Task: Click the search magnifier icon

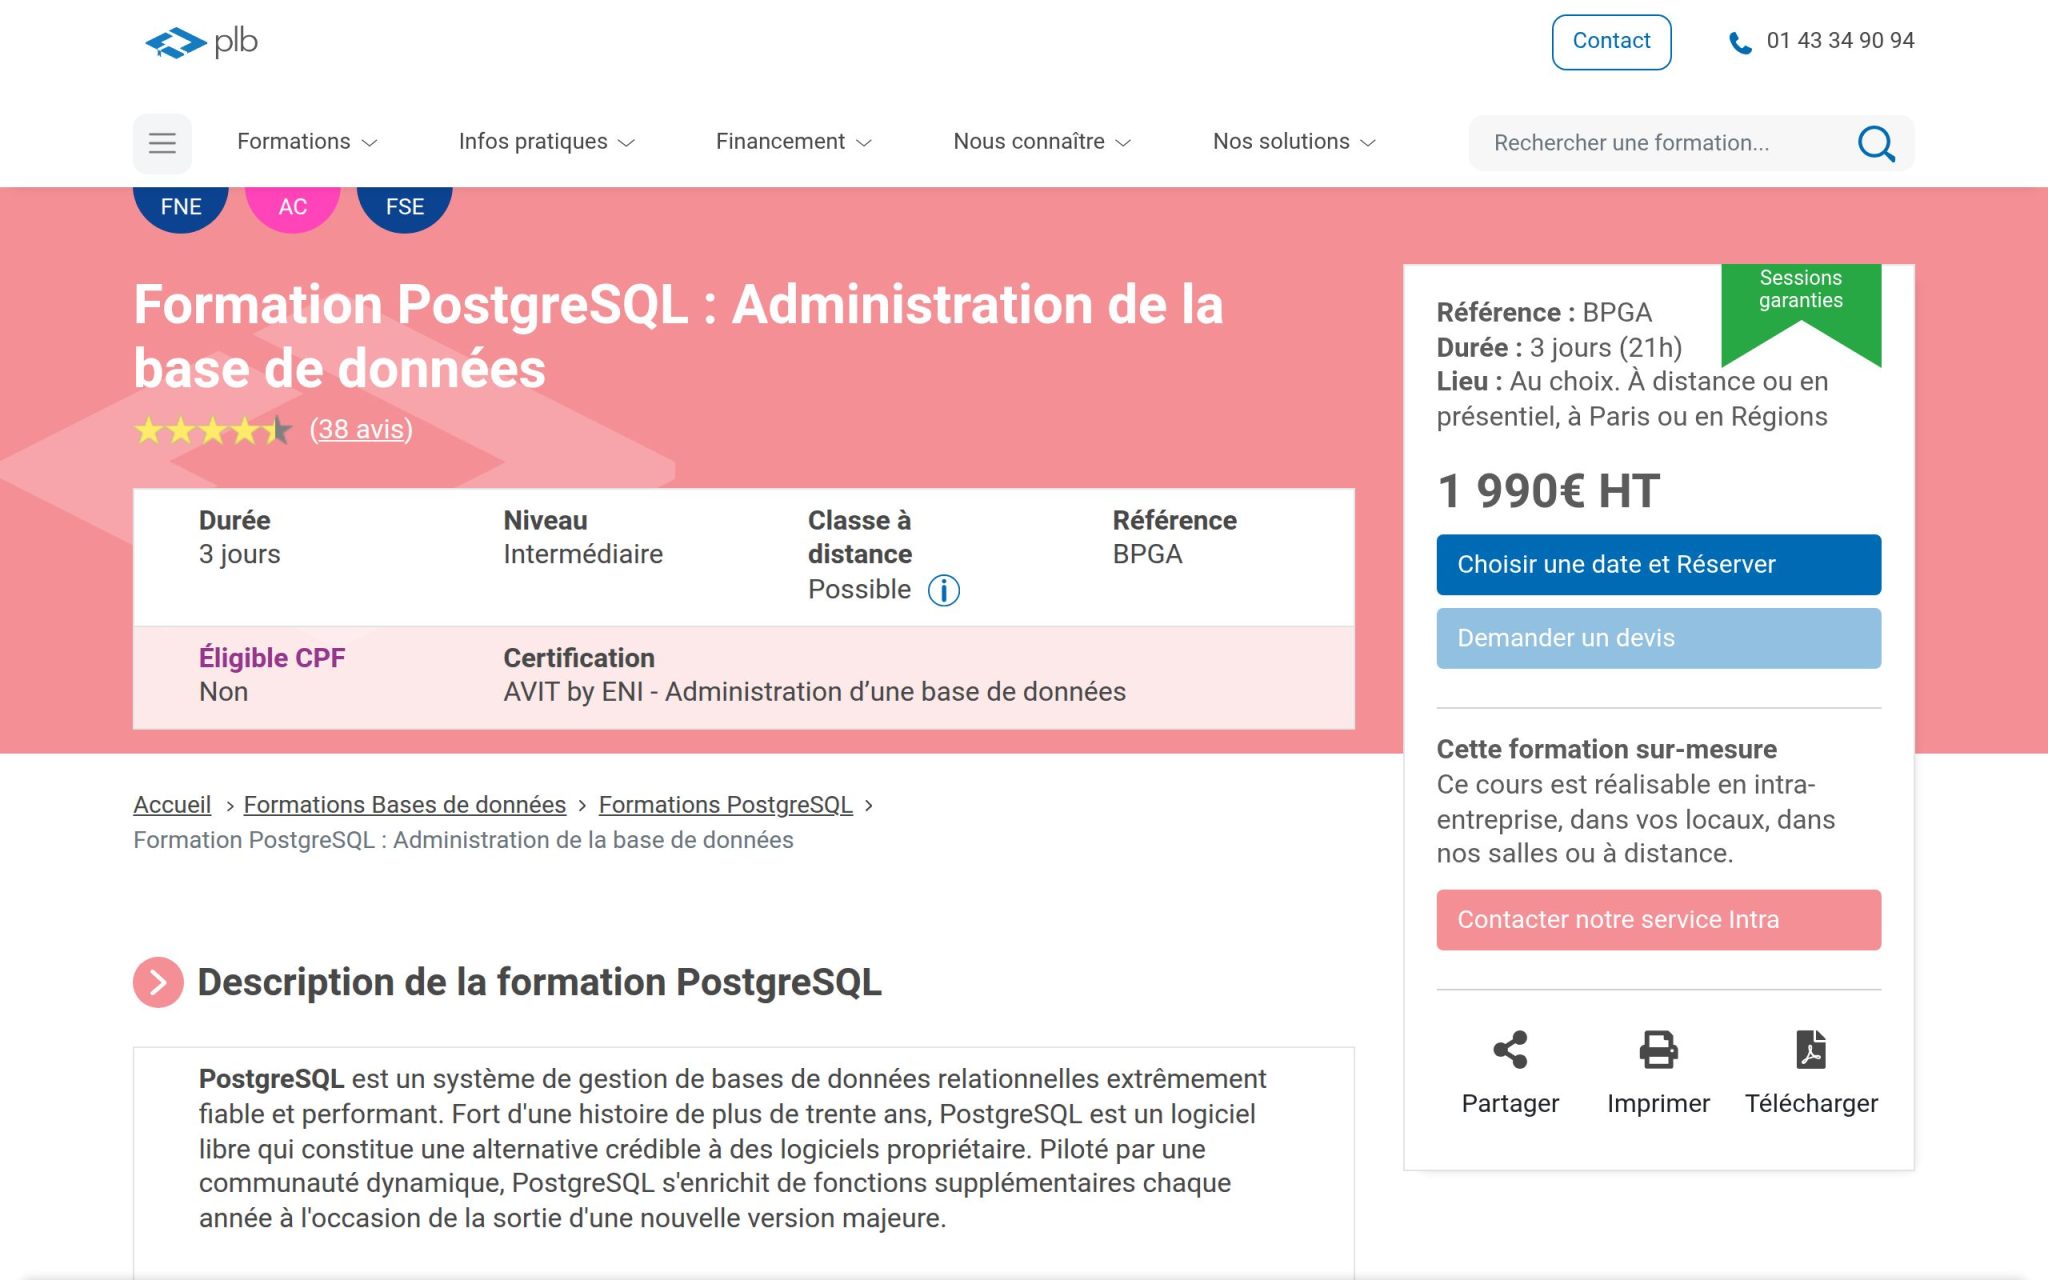Action: click(1876, 143)
